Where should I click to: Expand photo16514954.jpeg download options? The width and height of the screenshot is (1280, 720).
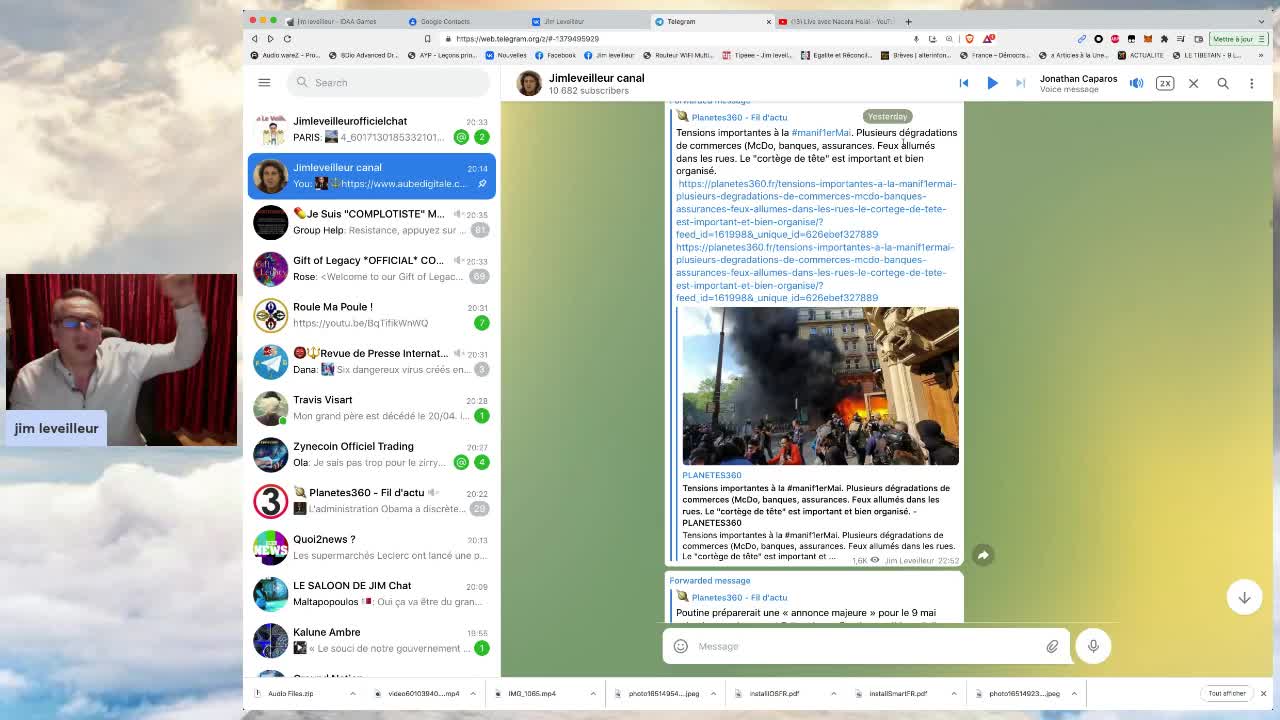tap(713, 693)
